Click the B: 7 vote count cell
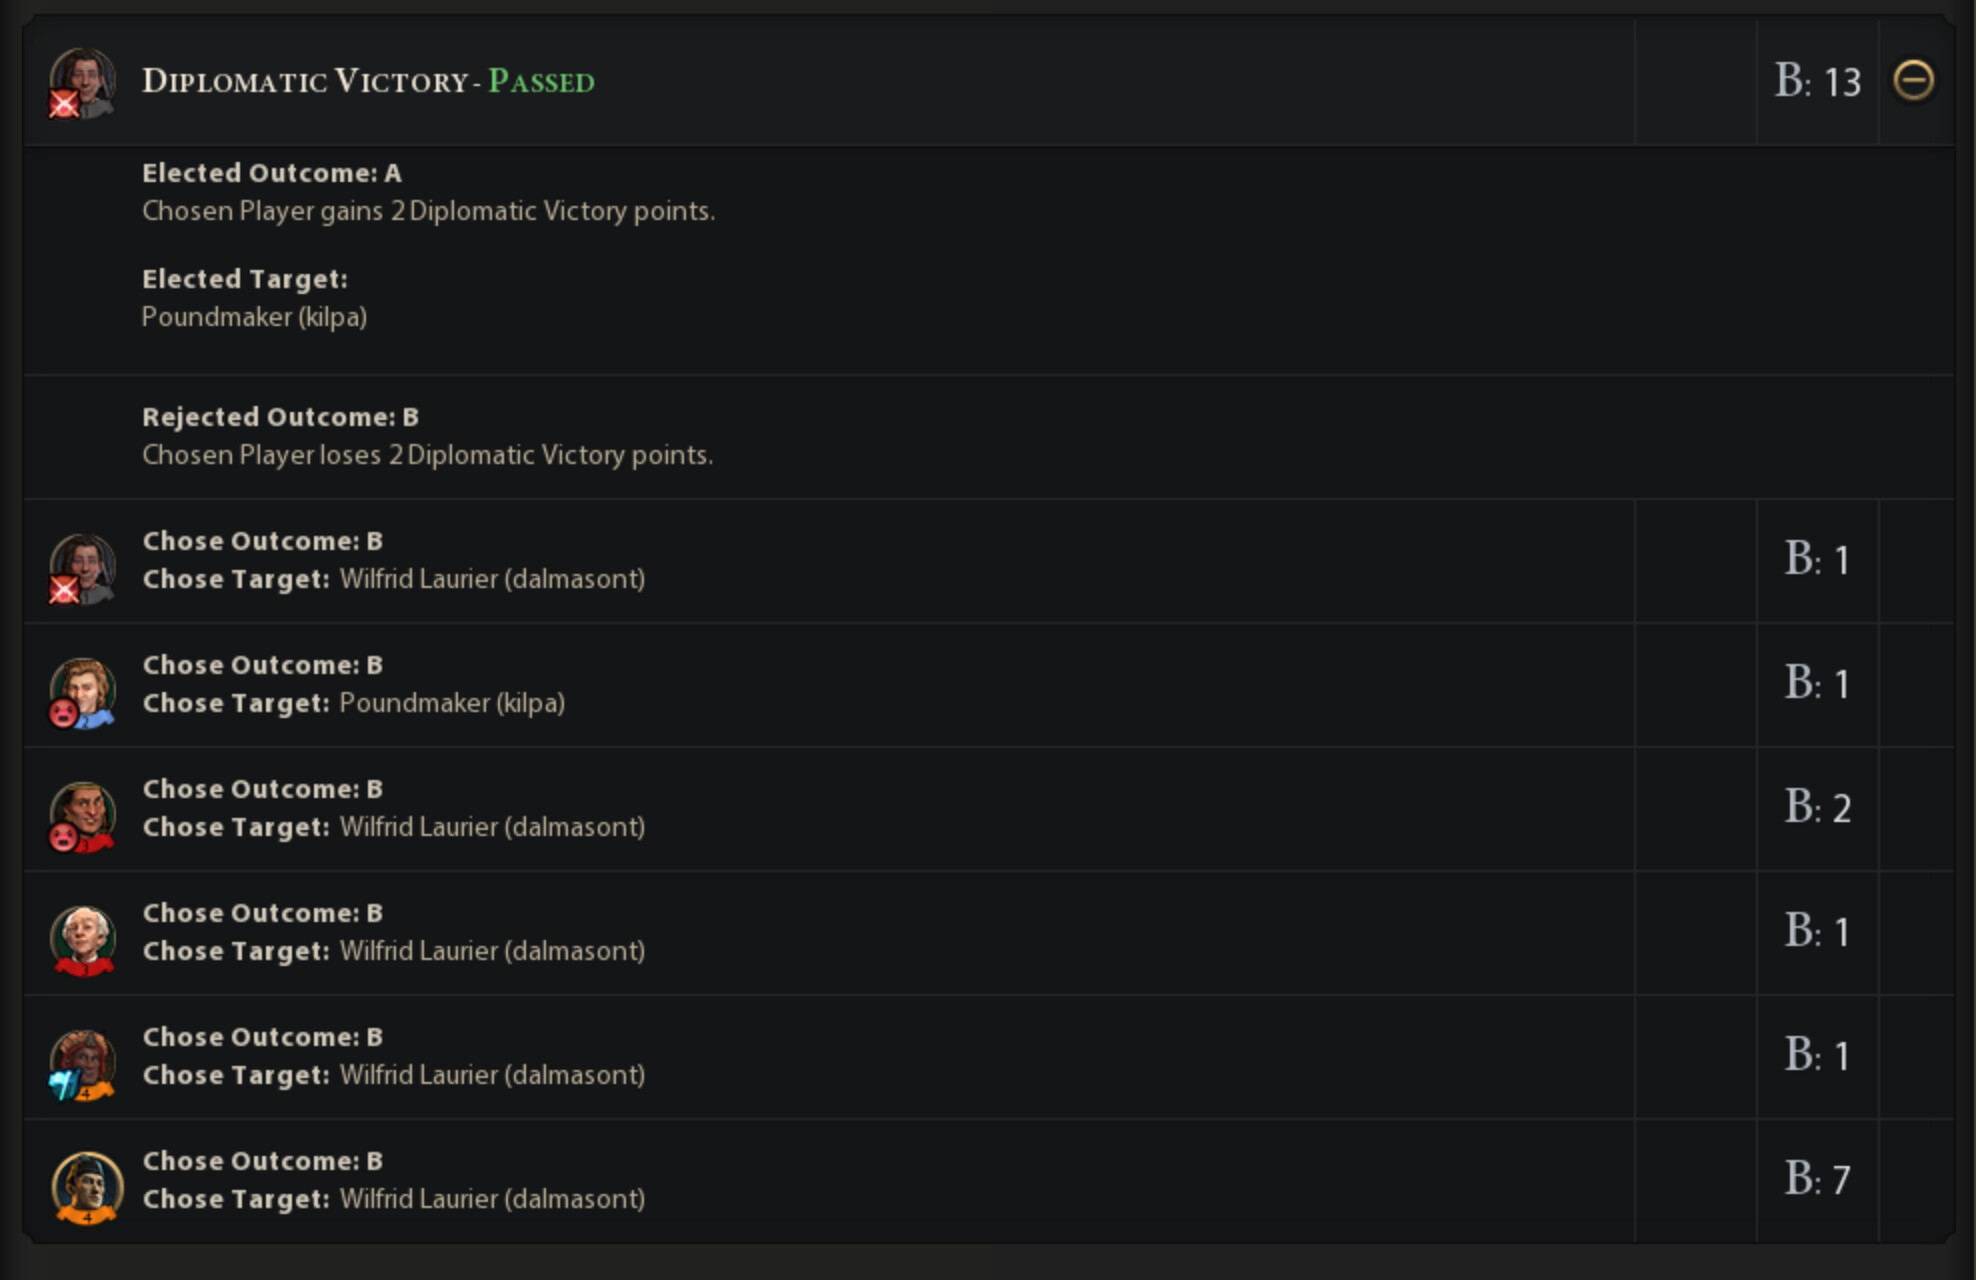 pyautogui.click(x=1817, y=1180)
